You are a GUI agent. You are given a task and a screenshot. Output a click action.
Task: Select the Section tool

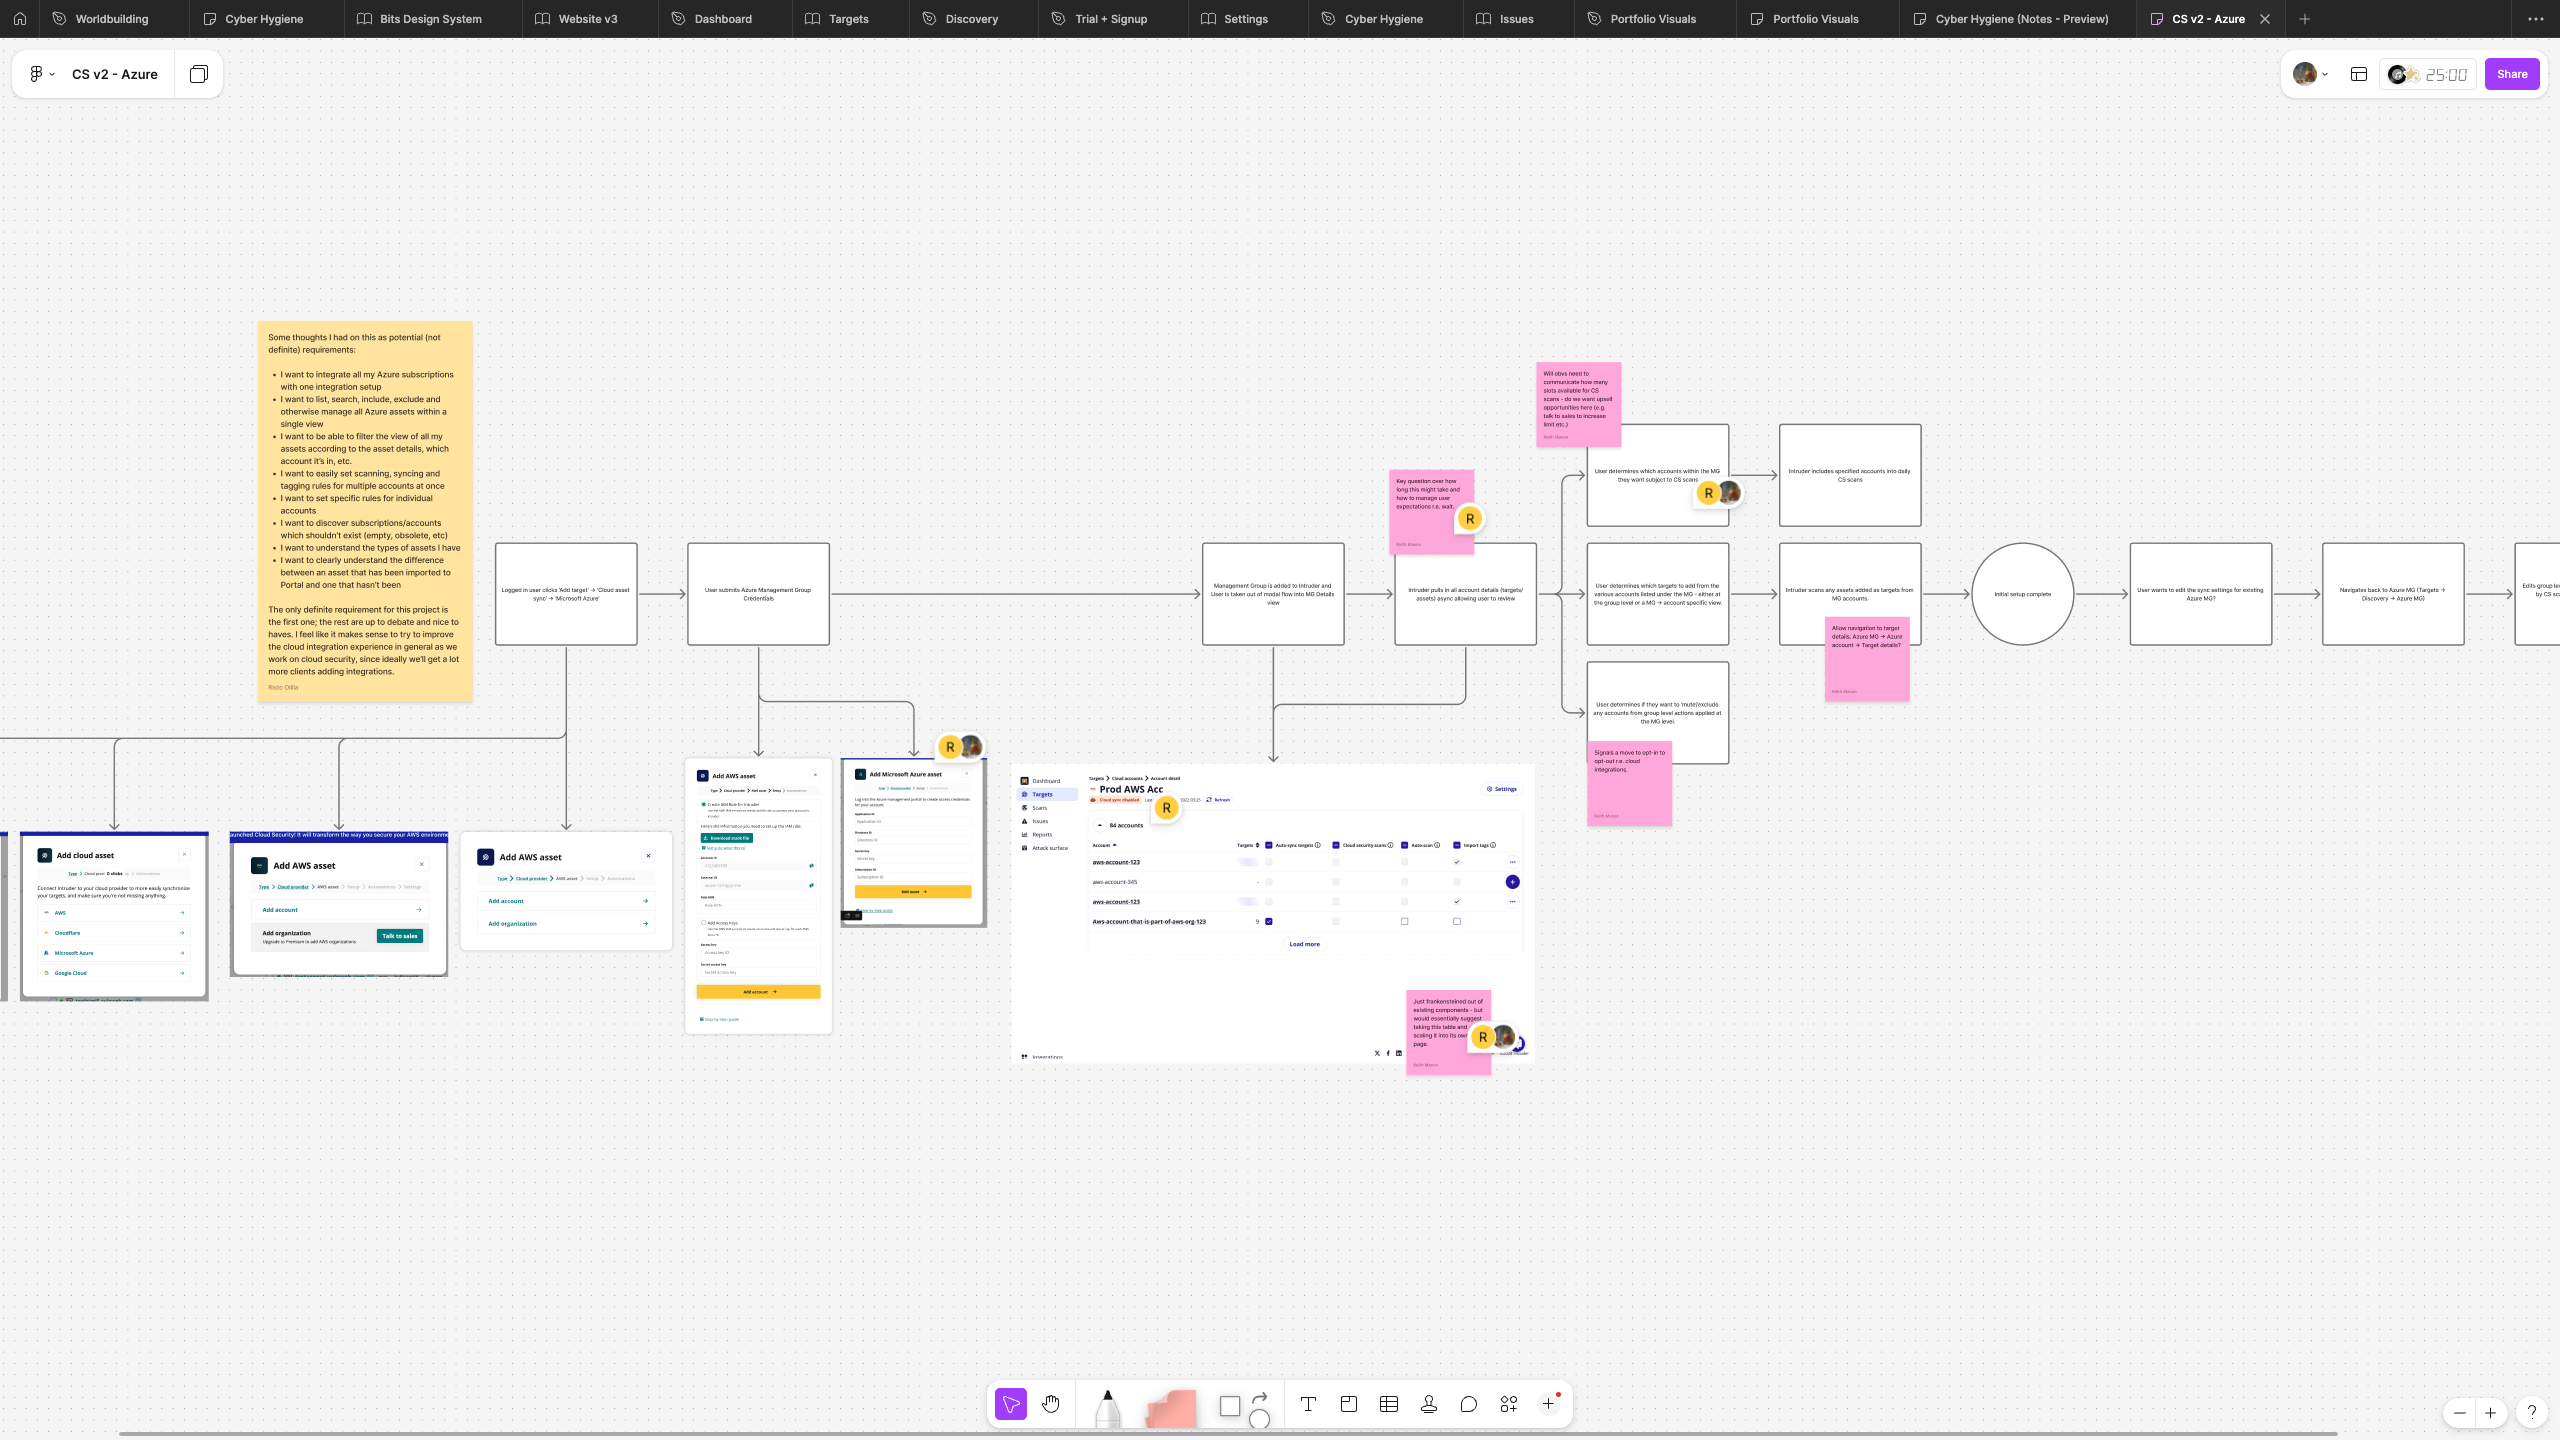tap(1348, 1404)
